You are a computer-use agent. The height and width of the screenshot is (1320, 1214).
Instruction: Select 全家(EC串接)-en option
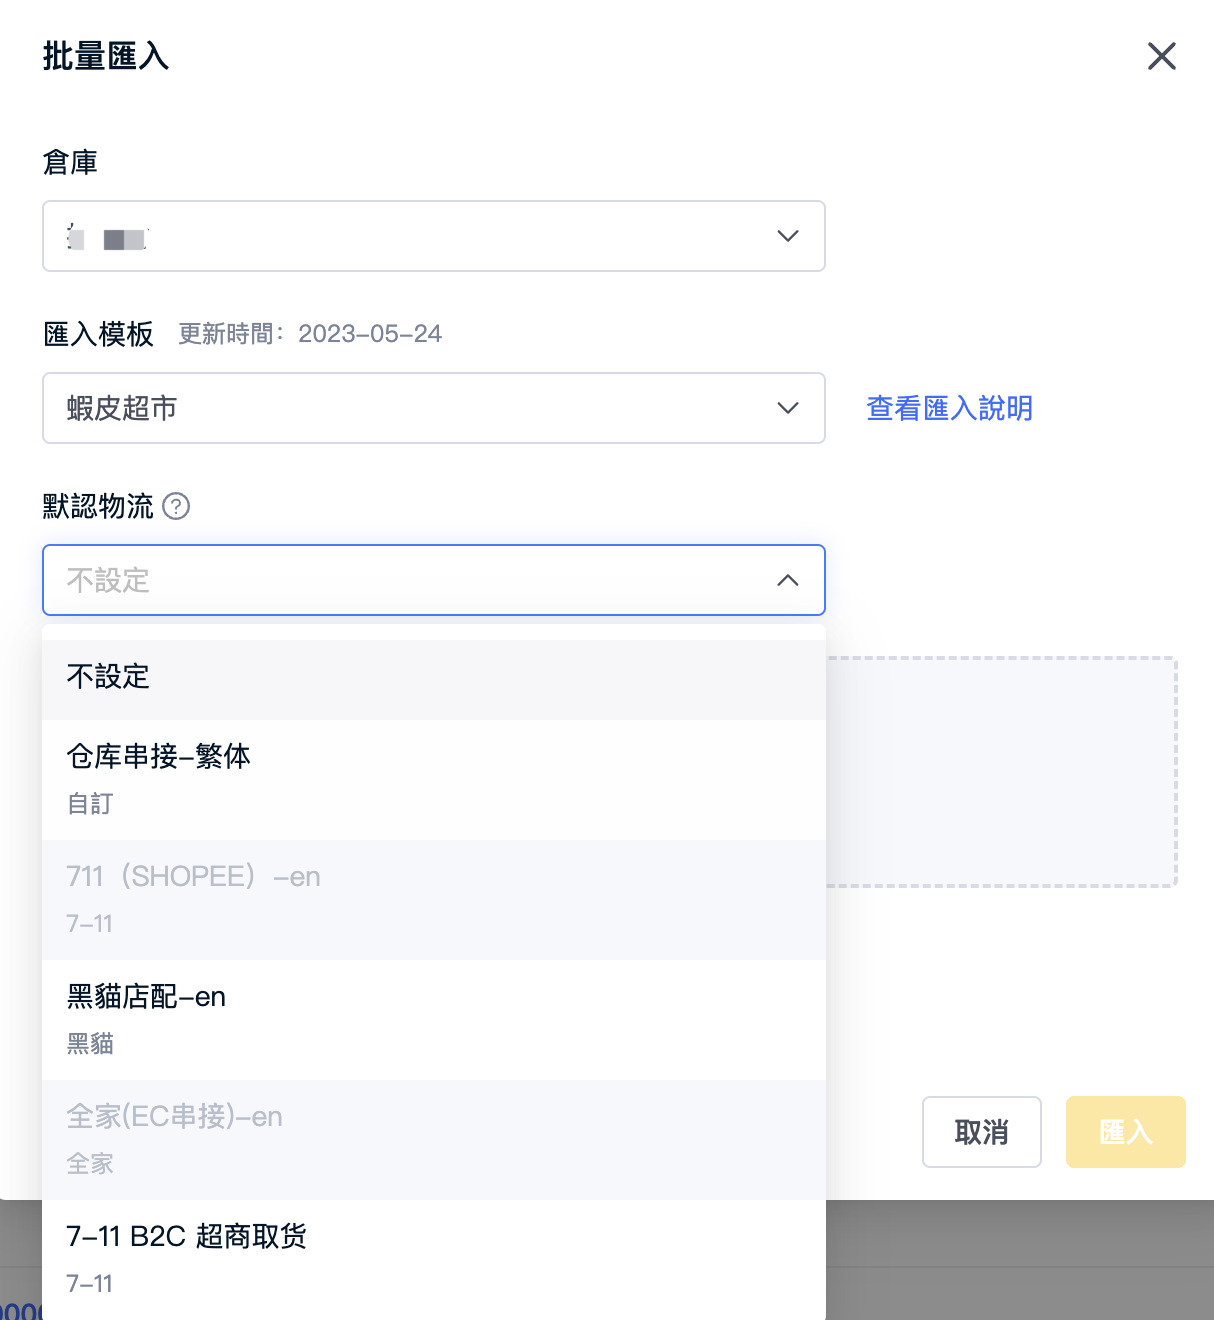434,1140
